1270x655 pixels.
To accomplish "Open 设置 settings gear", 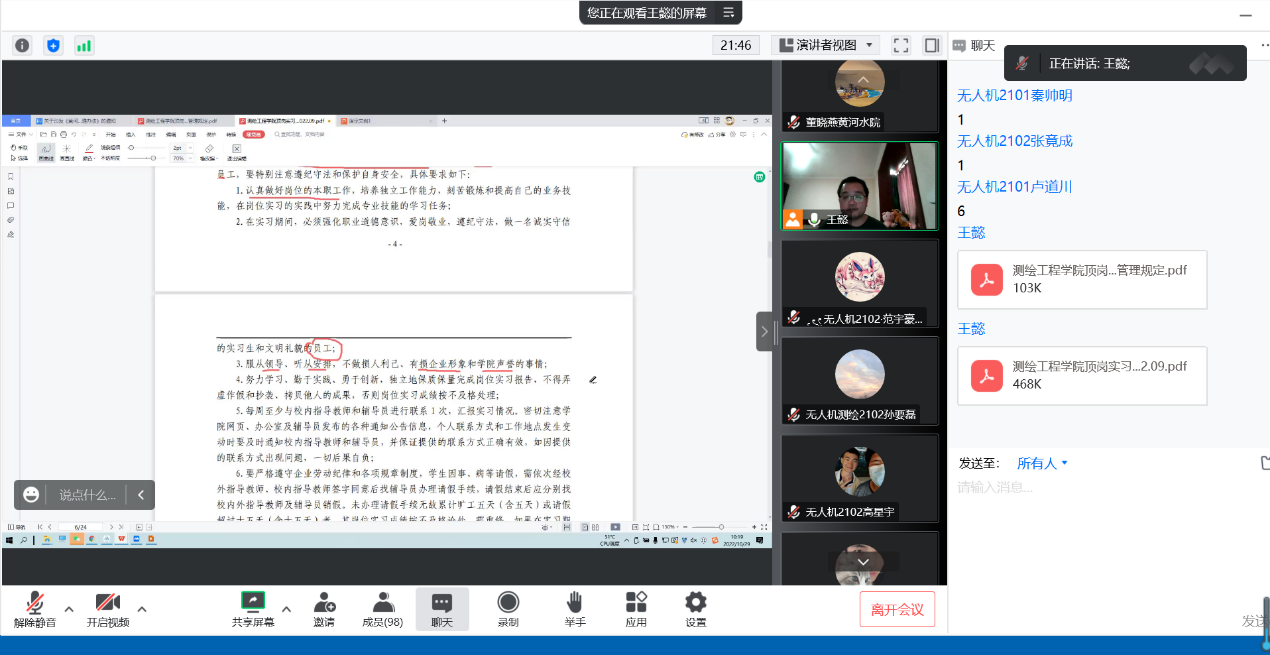I will pos(695,609).
